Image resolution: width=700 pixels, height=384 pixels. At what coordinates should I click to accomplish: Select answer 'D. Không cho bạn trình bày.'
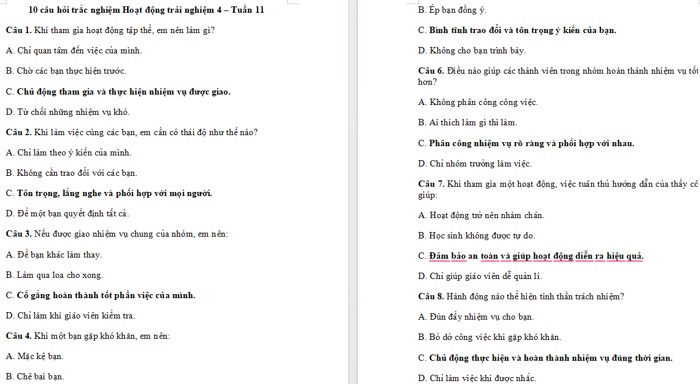472,50
